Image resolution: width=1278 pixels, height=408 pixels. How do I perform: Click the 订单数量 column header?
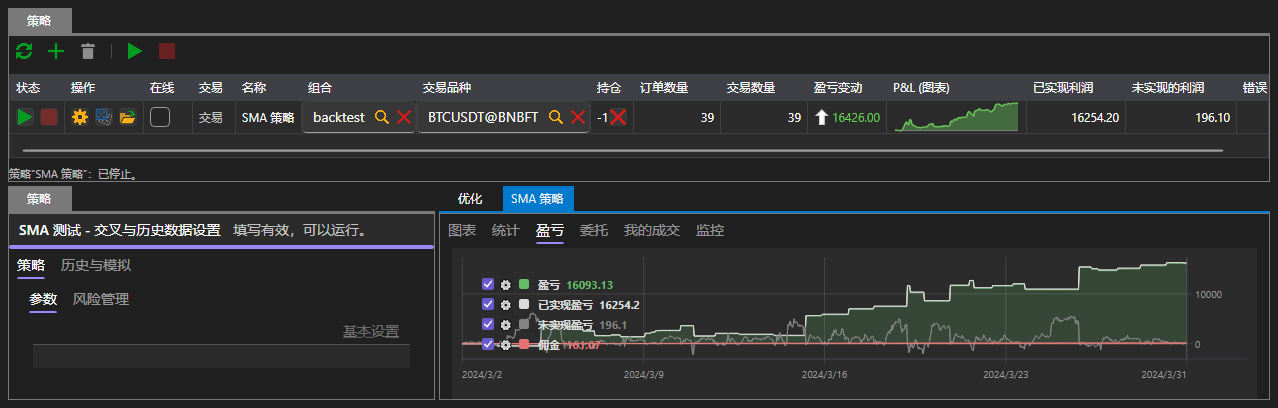pyautogui.click(x=664, y=87)
